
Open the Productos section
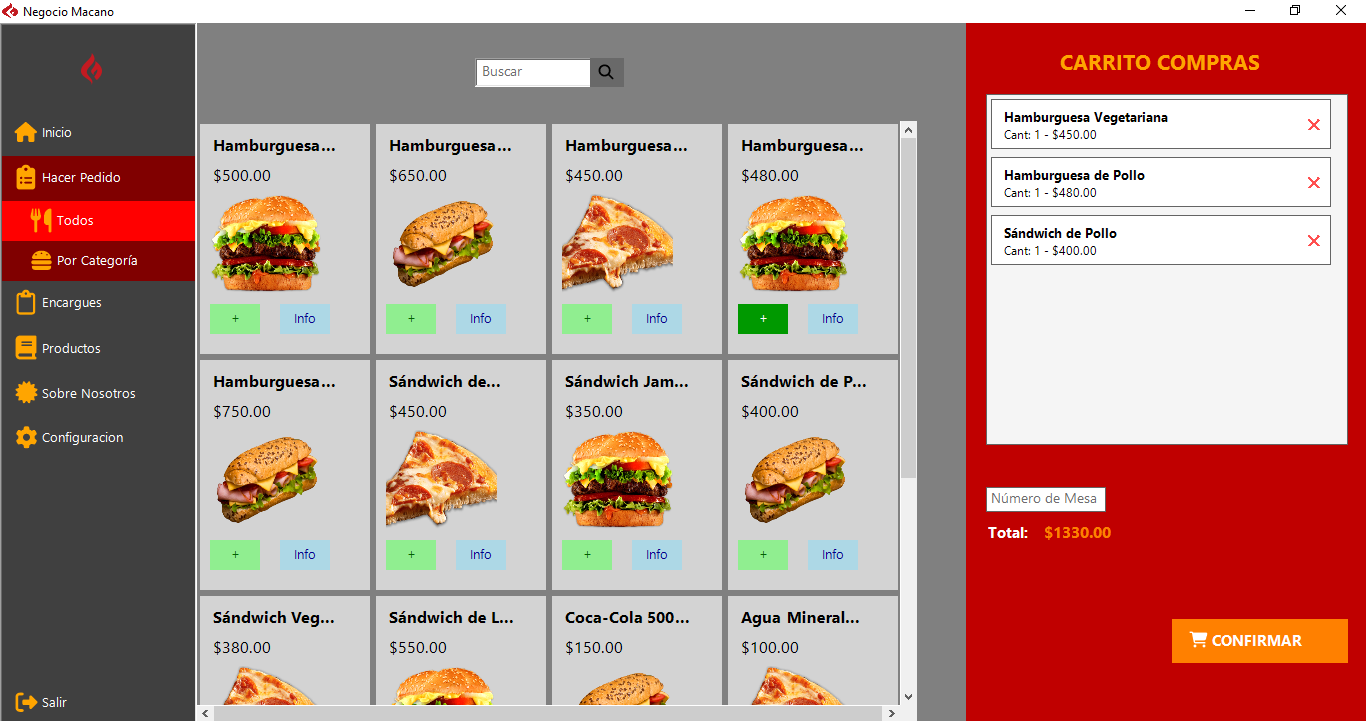click(x=98, y=349)
